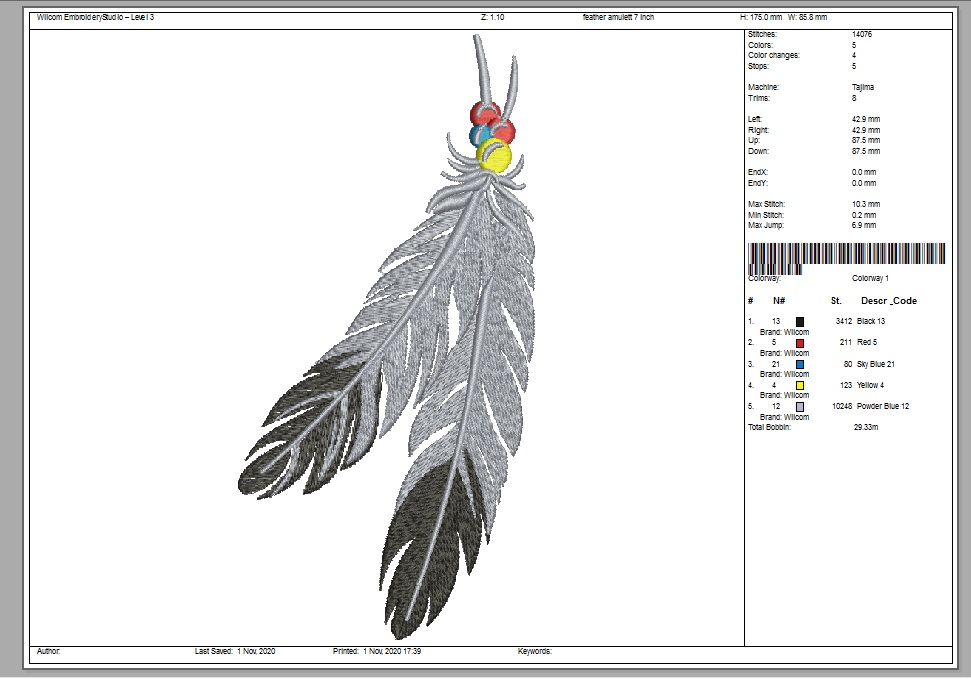
Task: Click the Stitches count value 14076
Action: tap(862, 35)
